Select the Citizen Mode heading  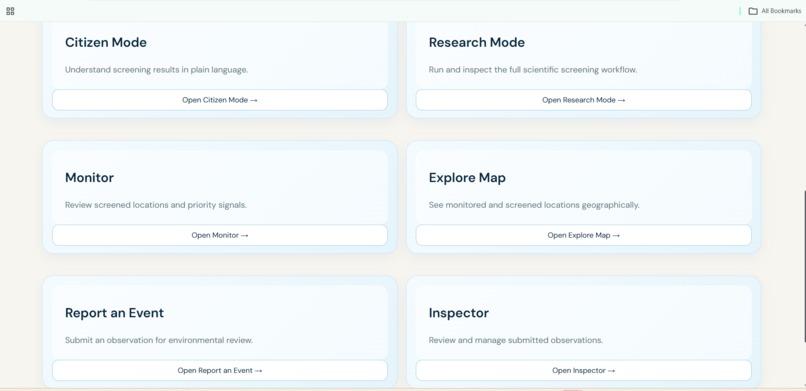click(106, 43)
